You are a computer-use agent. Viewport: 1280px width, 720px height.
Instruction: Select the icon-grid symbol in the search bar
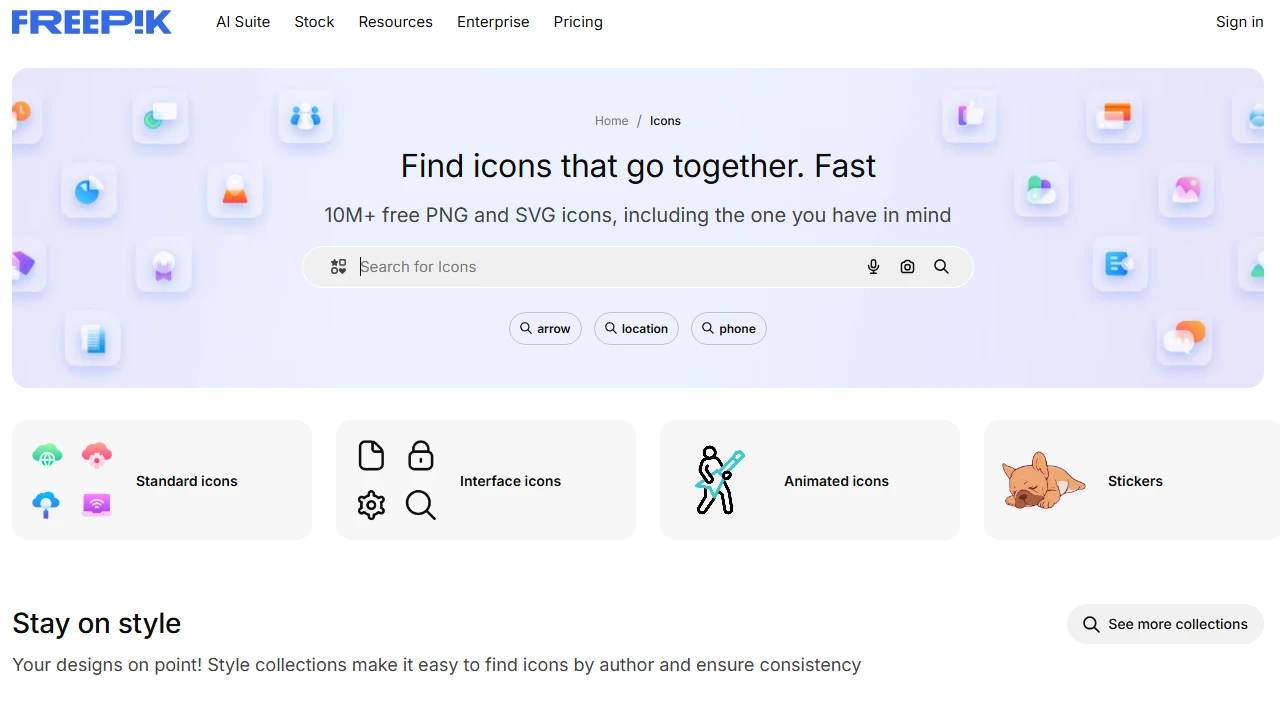(x=338, y=266)
